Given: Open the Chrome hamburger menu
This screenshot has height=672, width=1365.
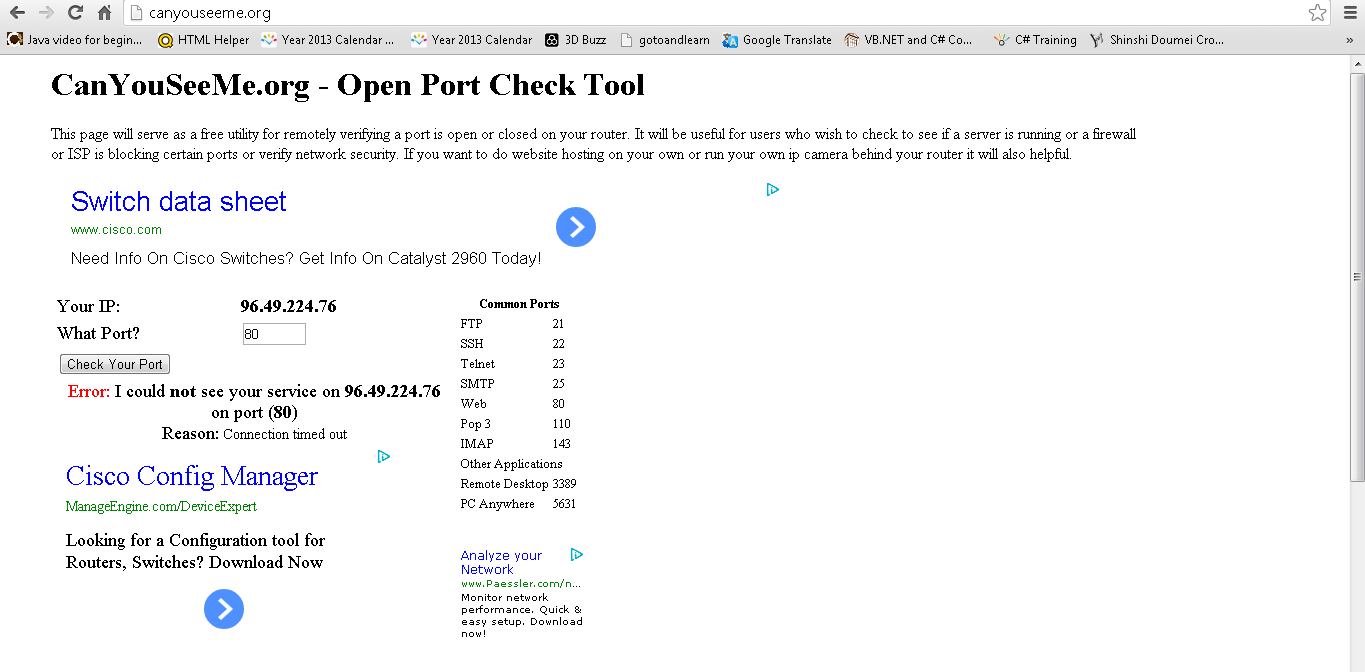Looking at the screenshot, I should [1350, 13].
